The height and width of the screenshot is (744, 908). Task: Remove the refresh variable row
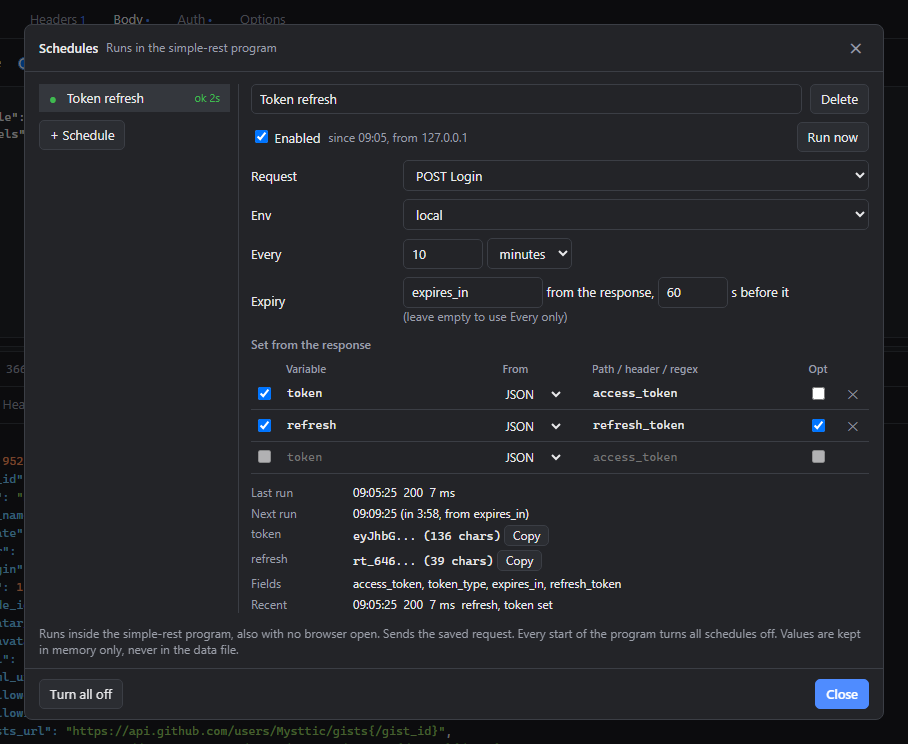click(852, 426)
